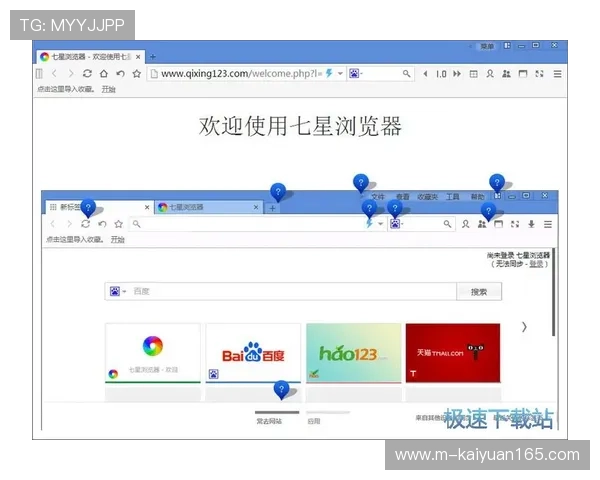Reload the qixing123 welcome page

87,73
